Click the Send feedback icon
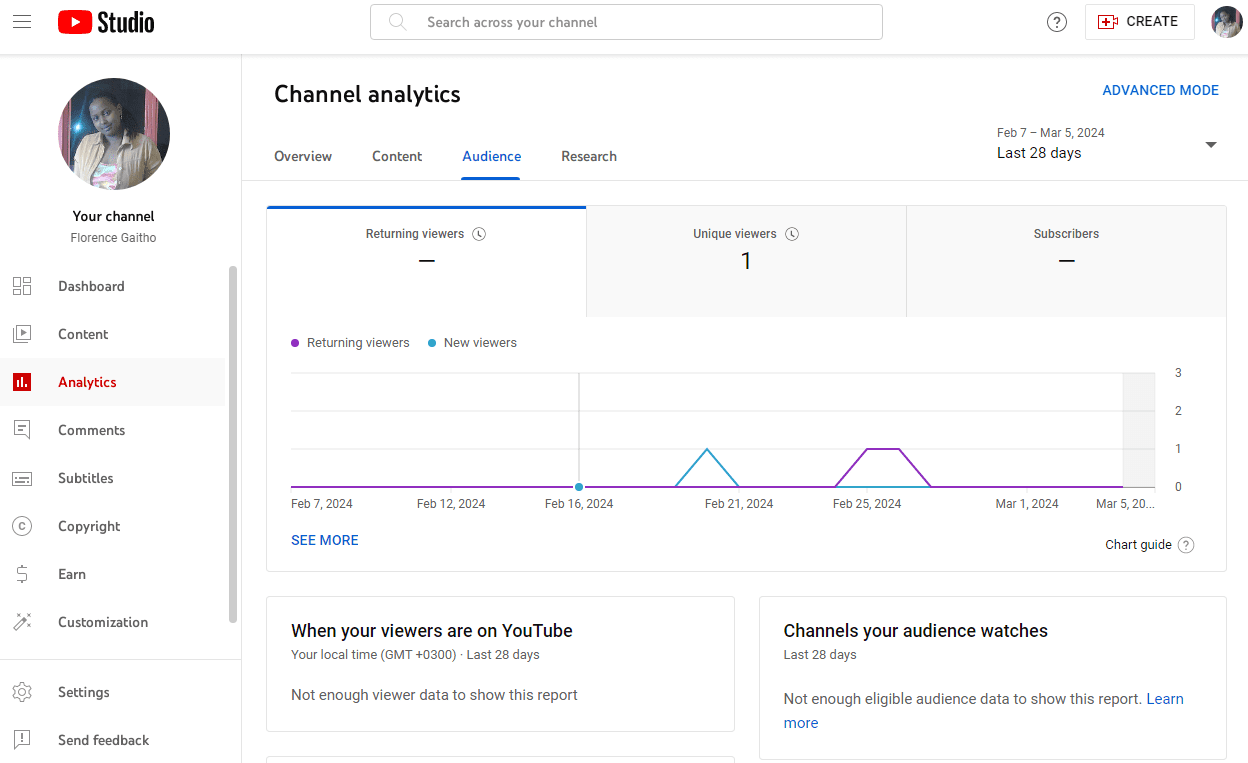This screenshot has width=1248, height=763. 22,740
